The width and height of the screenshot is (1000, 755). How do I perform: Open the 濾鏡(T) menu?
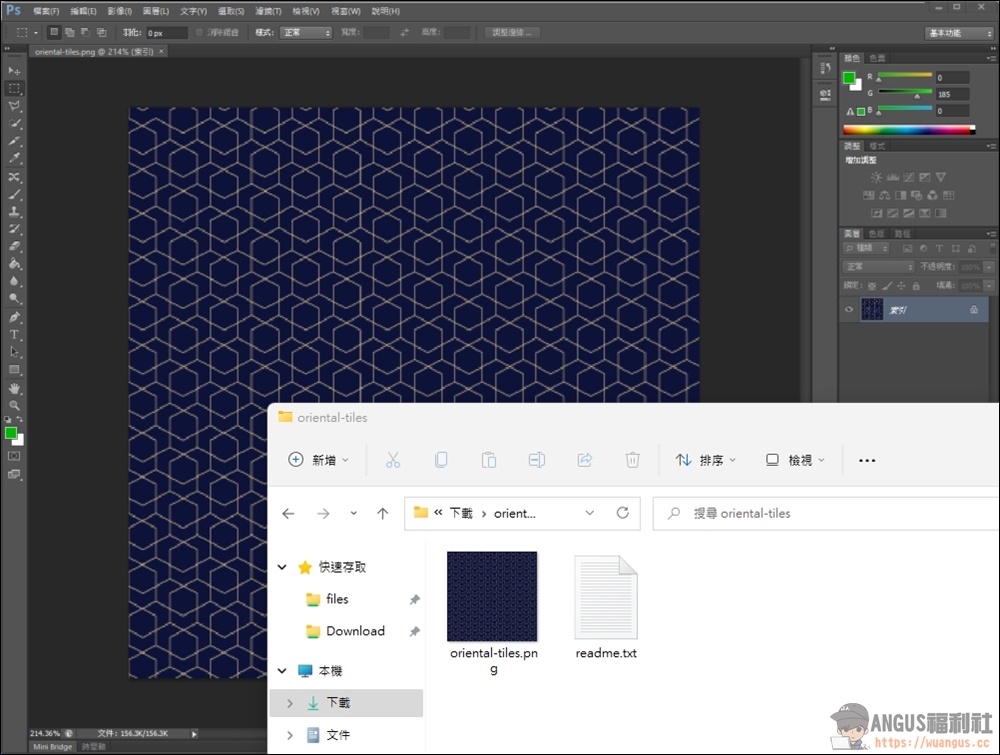click(x=267, y=11)
